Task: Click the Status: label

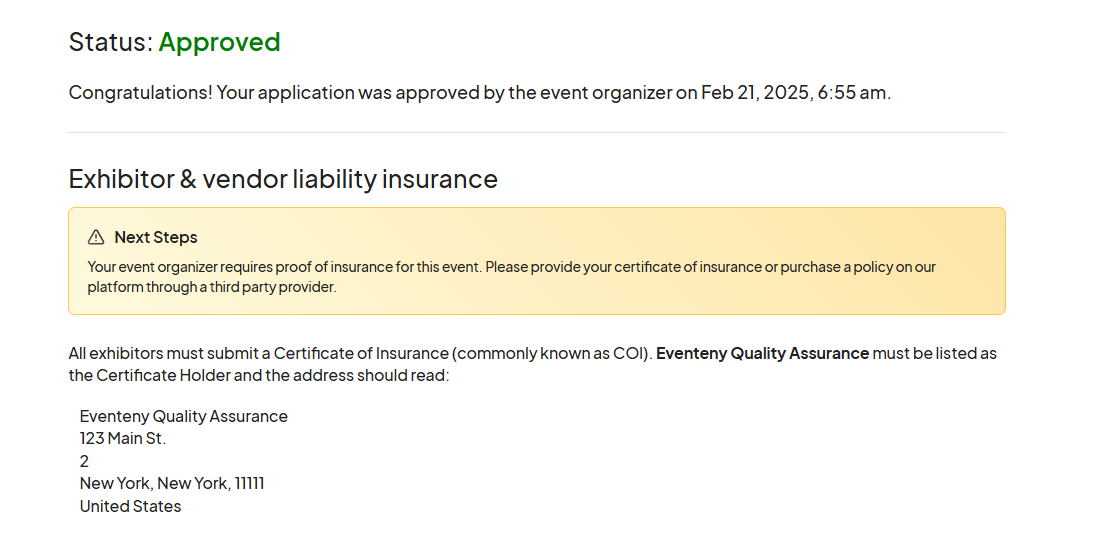Action: point(111,42)
